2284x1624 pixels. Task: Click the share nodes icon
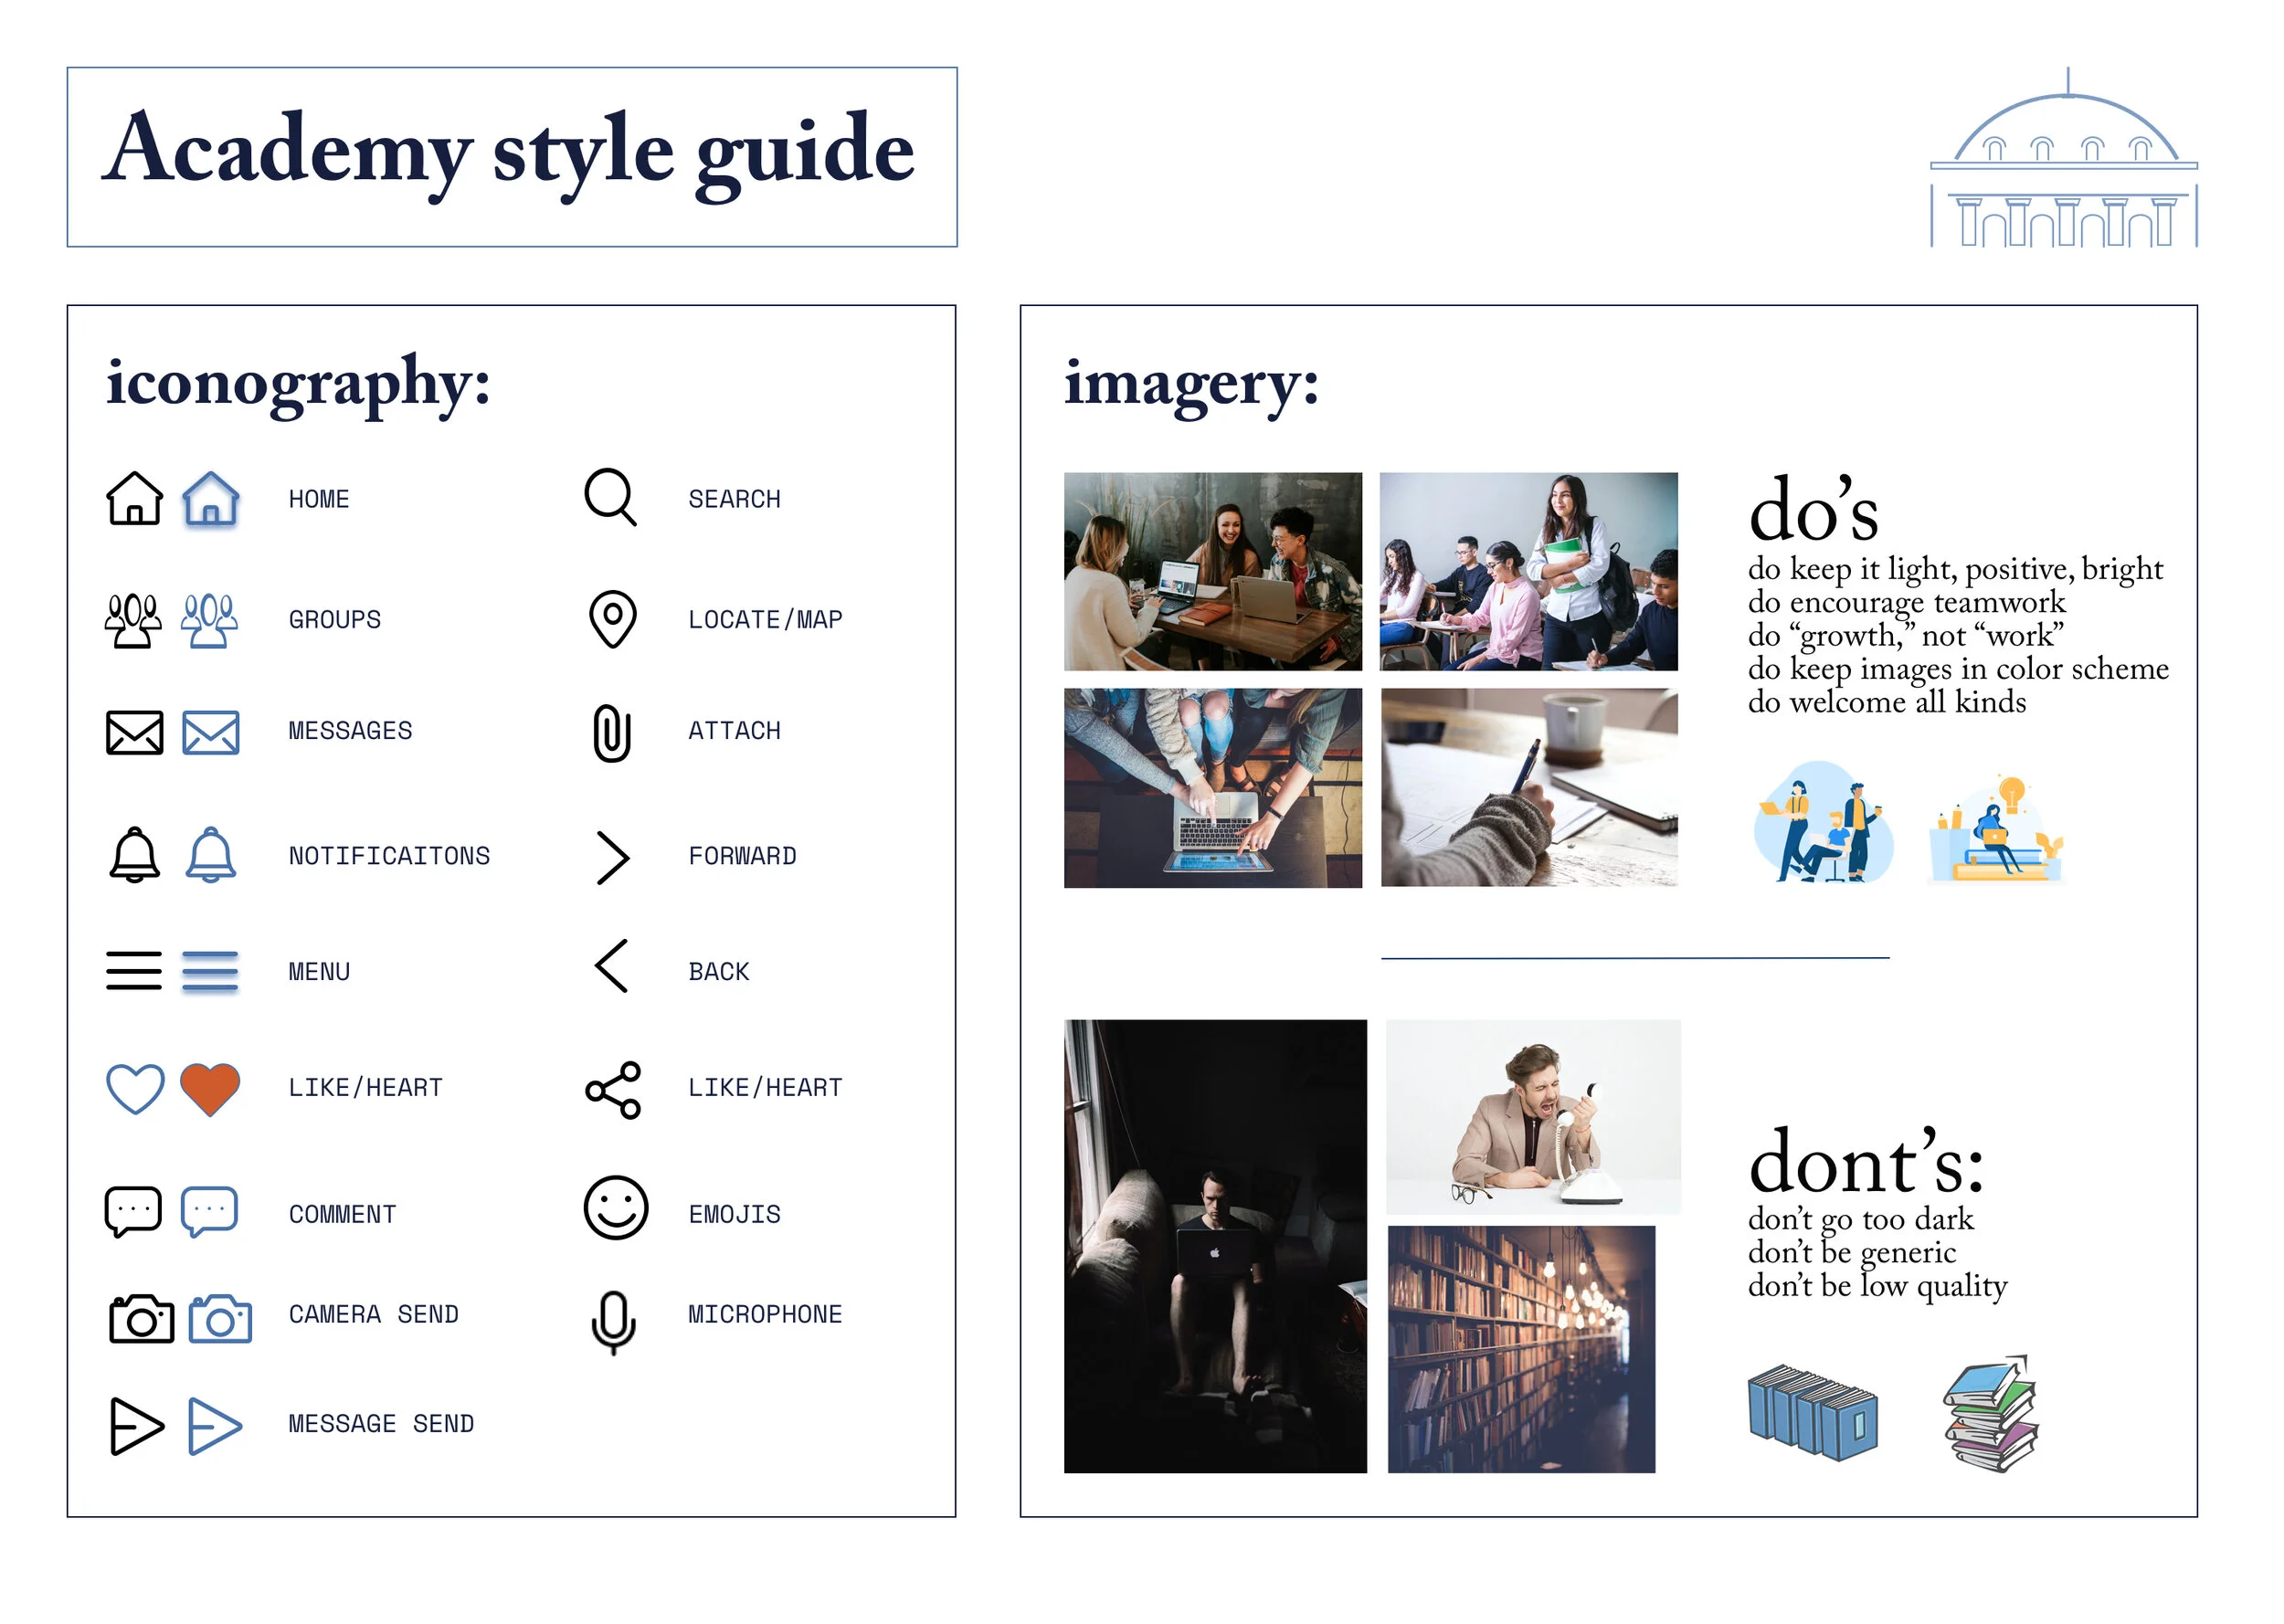click(x=612, y=1090)
